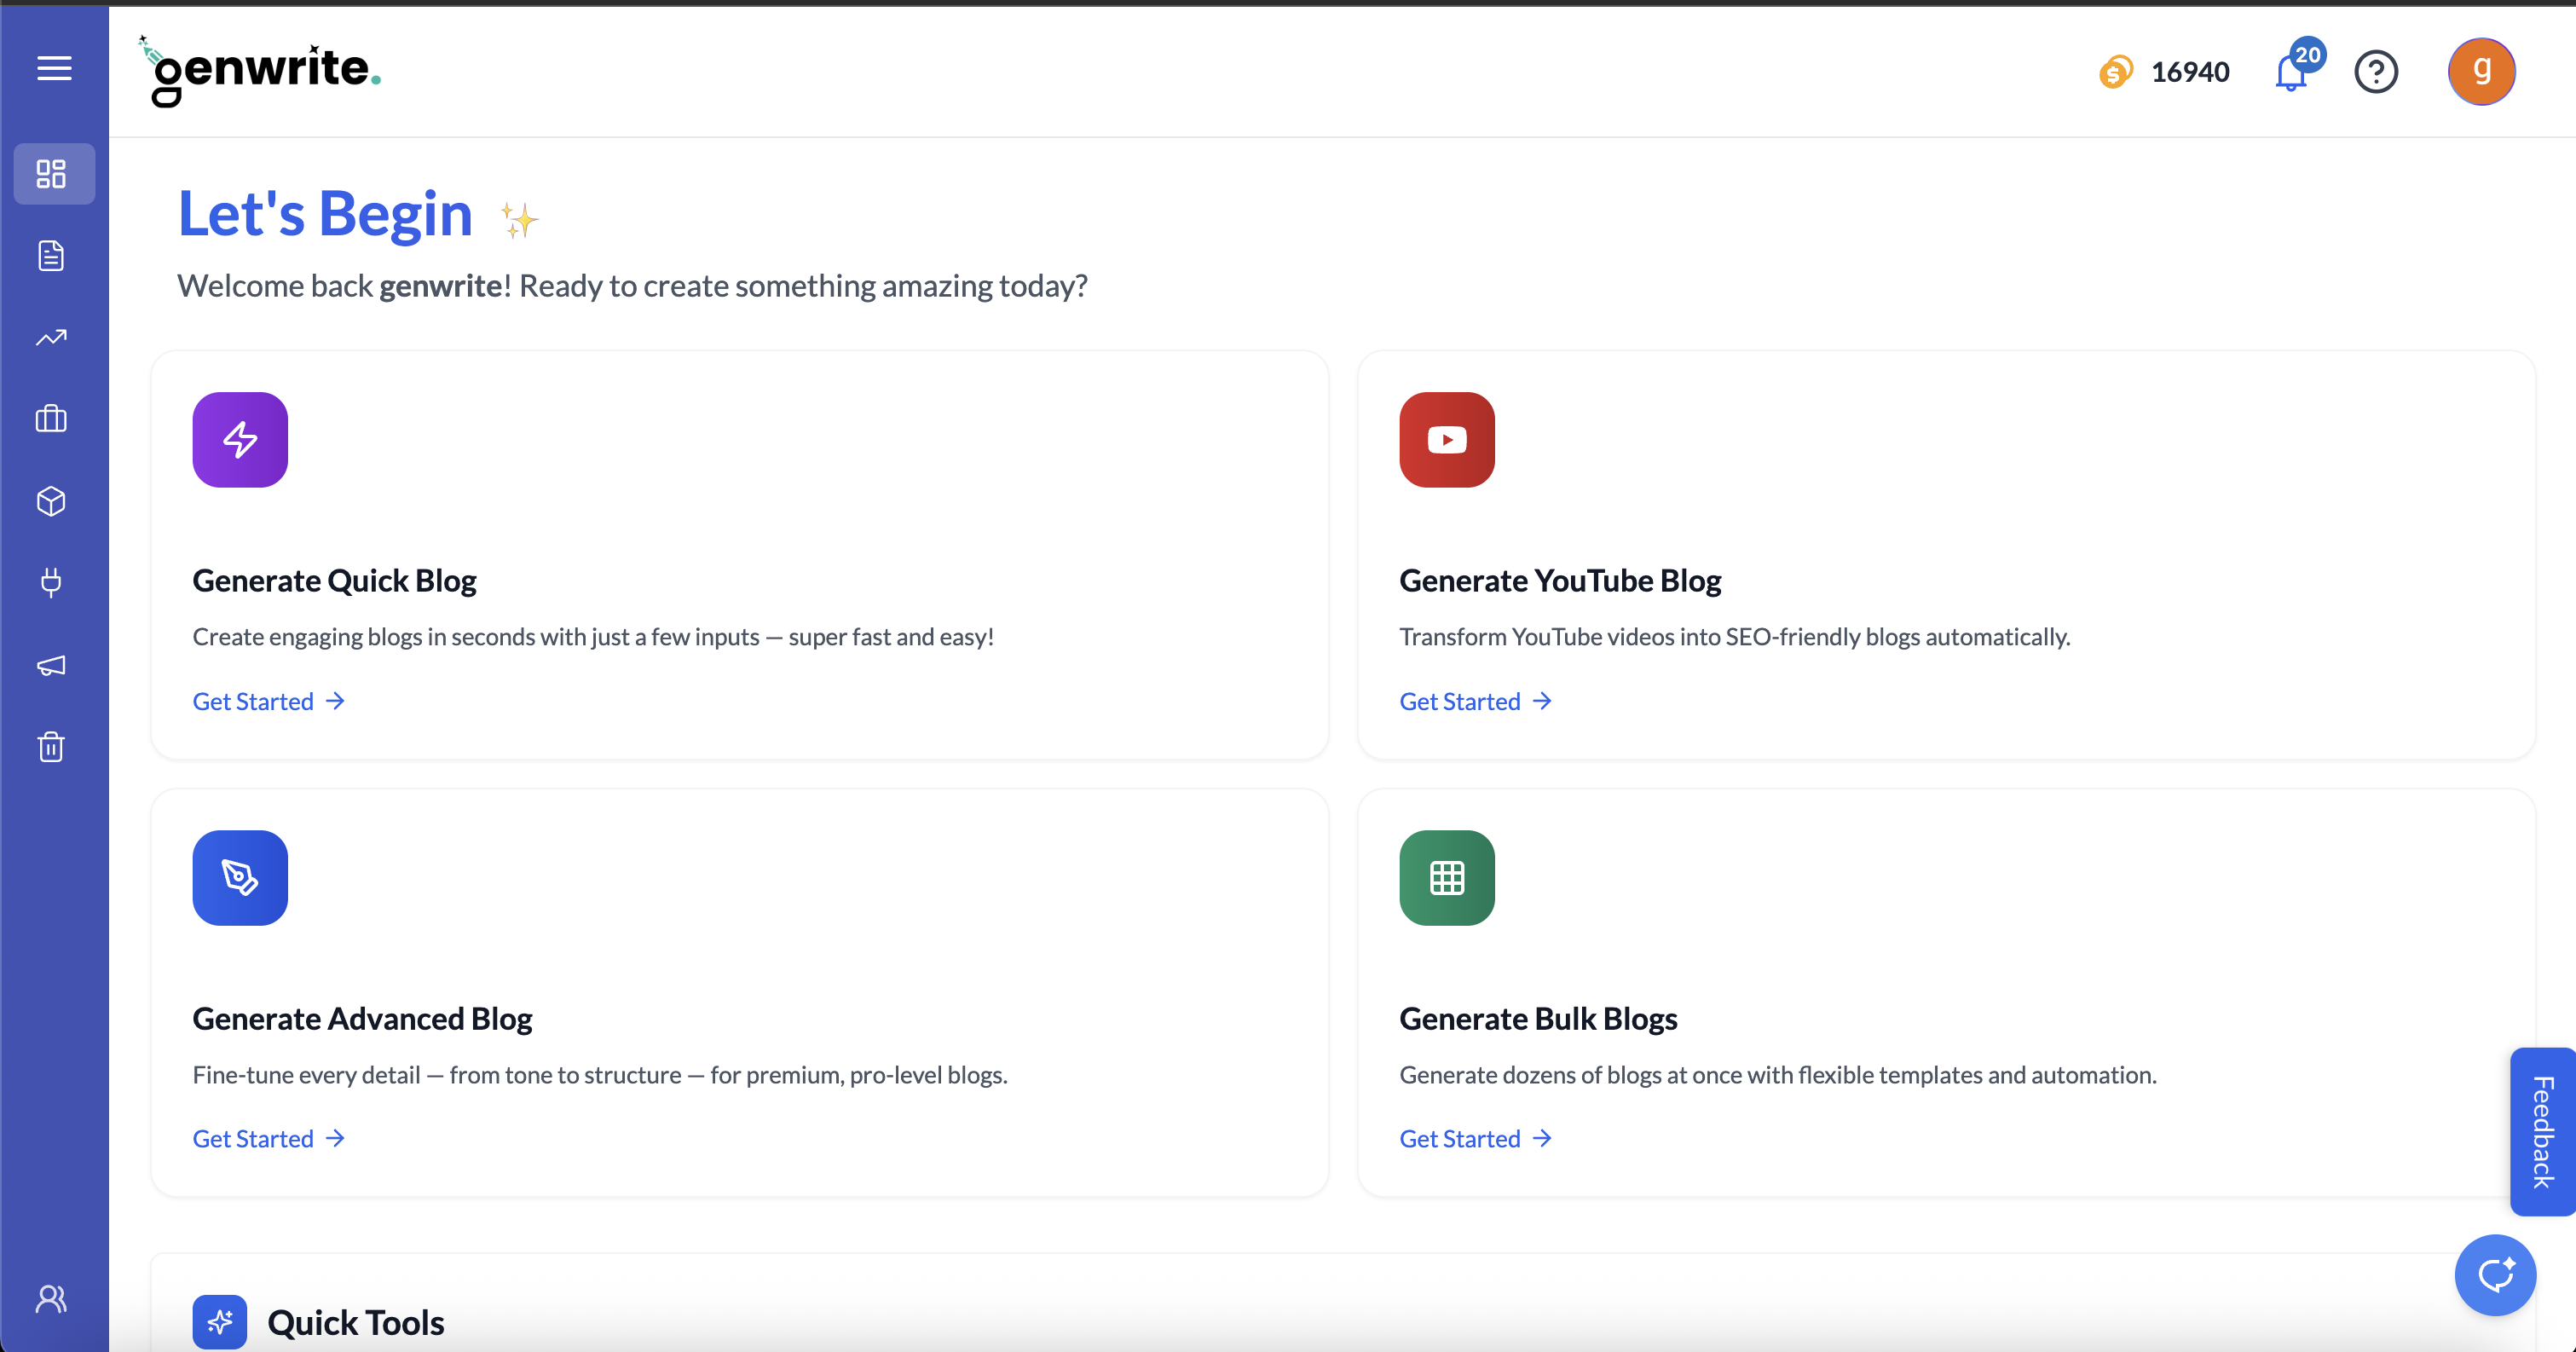Click the coin credits balance 16940
Image resolution: width=2576 pixels, height=1352 pixels.
(x=2165, y=72)
